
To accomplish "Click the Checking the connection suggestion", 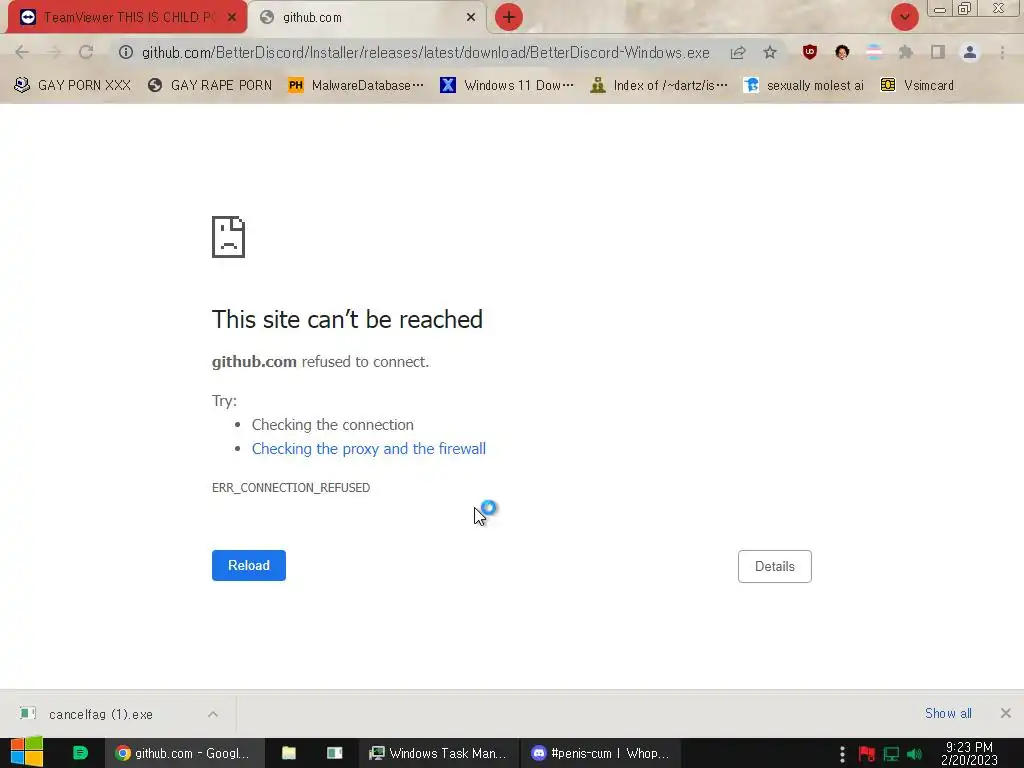I will [332, 424].
